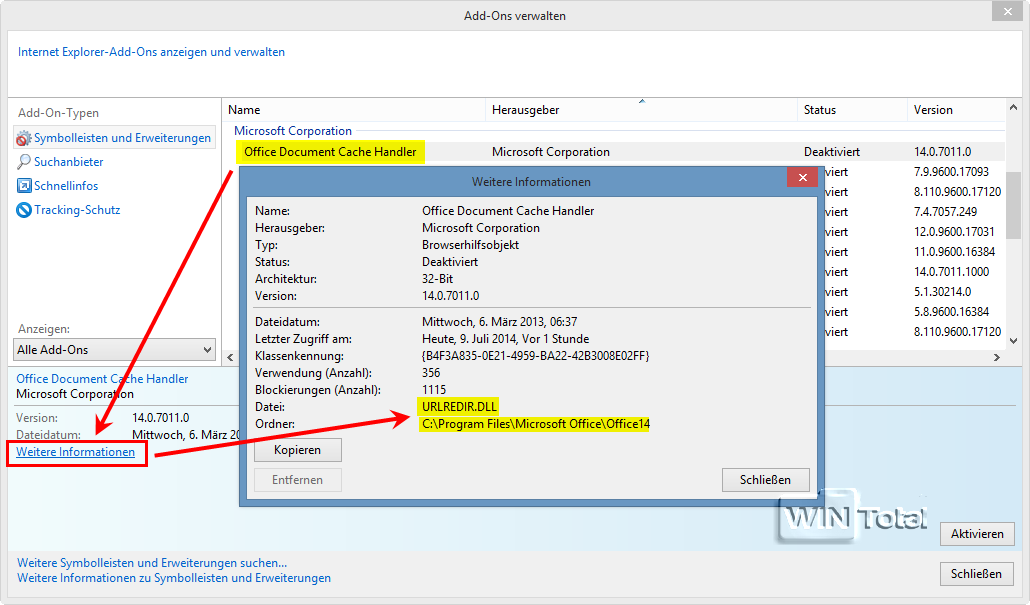Screen dimensions: 1030x605
Task: Select the row with version 11.0.9600.16384
Action: click(x=954, y=252)
